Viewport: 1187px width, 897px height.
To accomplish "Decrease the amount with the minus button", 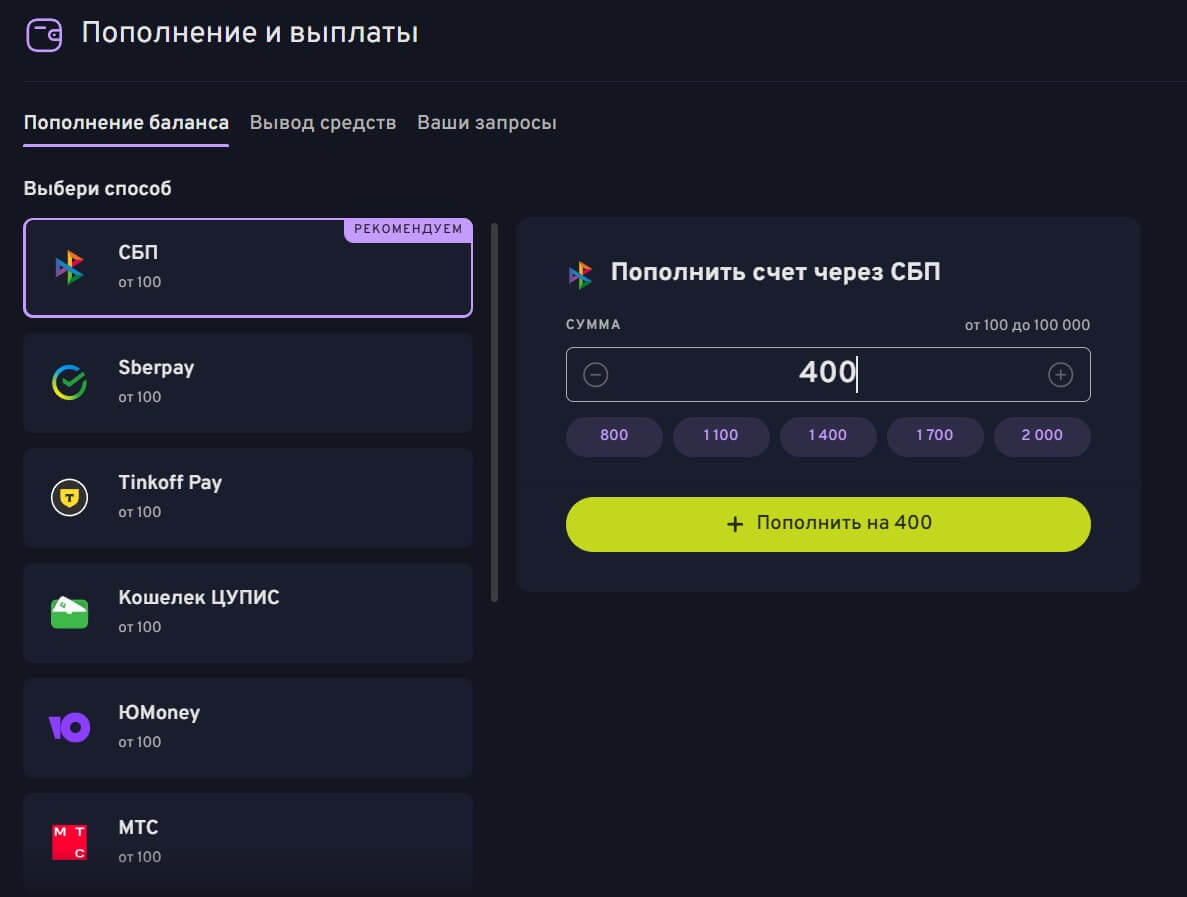I will coord(596,375).
